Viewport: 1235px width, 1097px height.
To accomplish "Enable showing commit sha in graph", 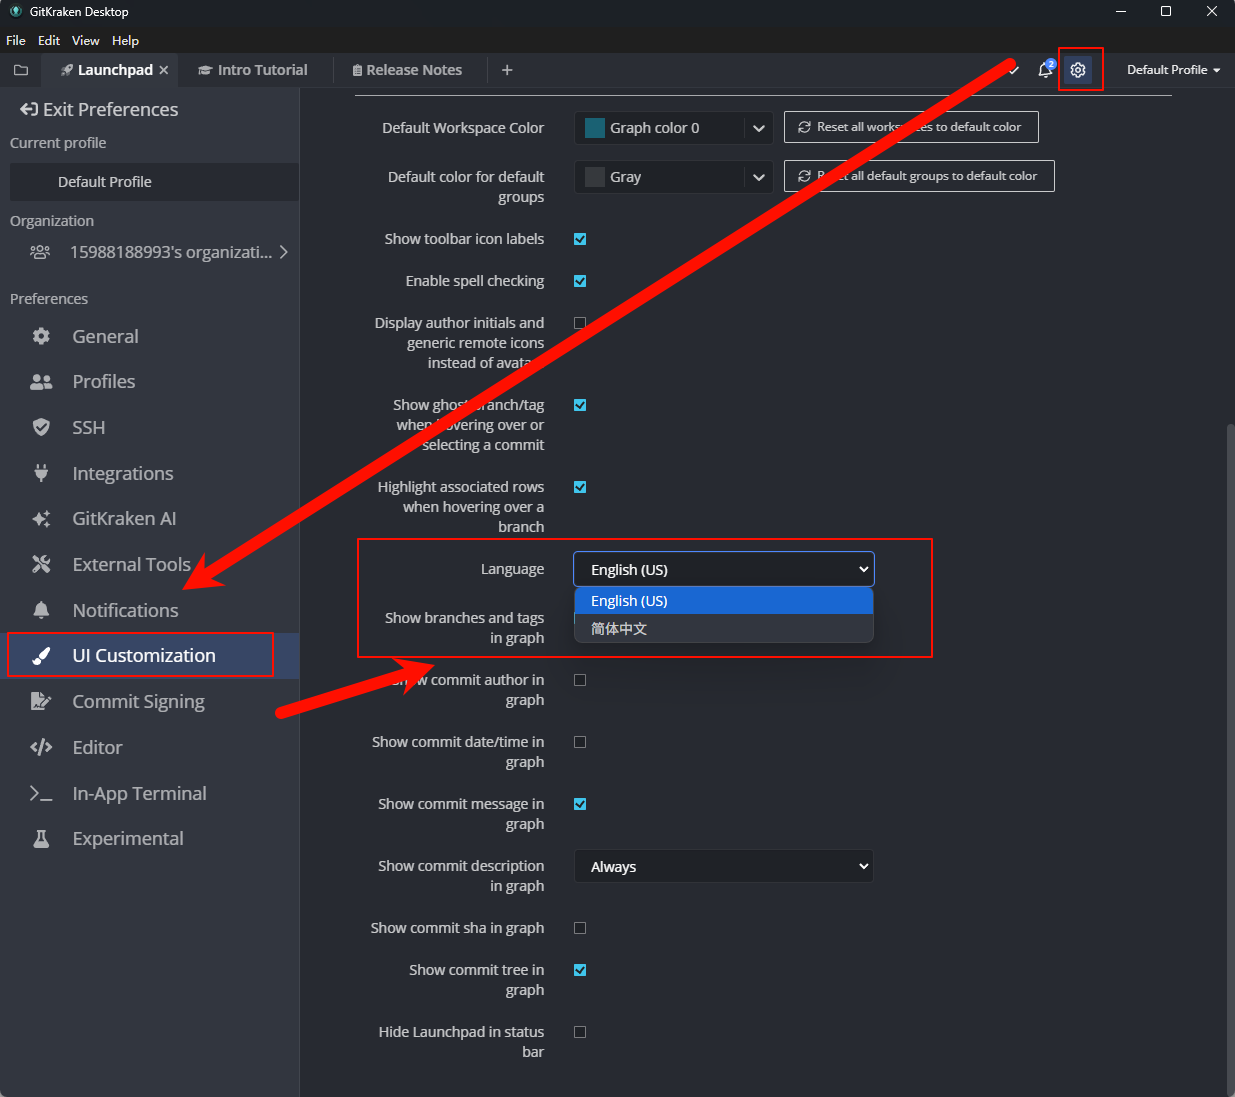I will point(580,928).
